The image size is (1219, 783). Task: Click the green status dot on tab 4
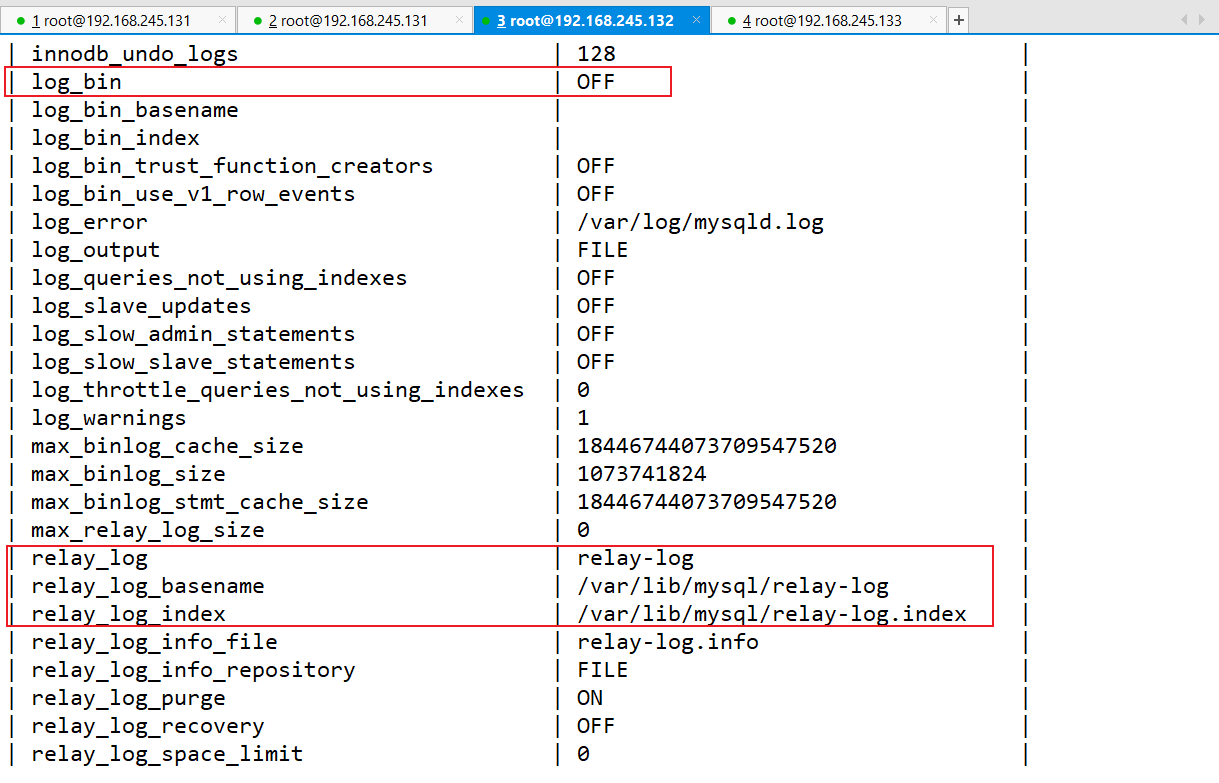click(x=731, y=21)
